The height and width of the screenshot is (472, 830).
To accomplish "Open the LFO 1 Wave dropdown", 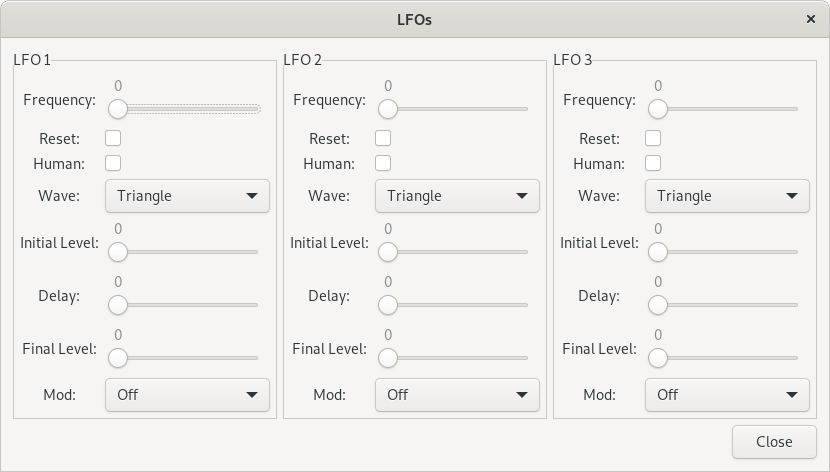I will [x=187, y=196].
